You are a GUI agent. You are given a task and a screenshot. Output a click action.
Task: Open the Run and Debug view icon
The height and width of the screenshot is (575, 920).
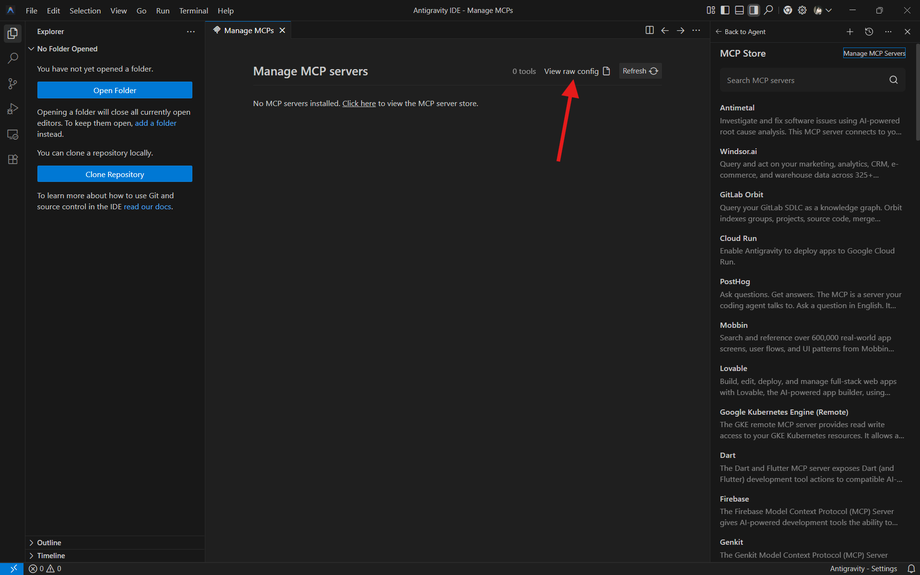12,109
